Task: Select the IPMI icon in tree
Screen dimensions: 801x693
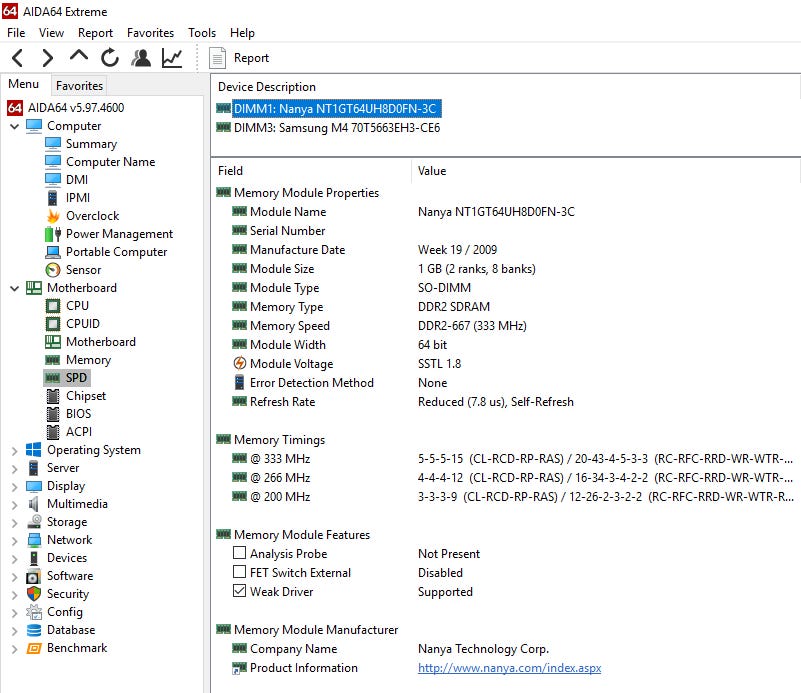Action: click(53, 198)
